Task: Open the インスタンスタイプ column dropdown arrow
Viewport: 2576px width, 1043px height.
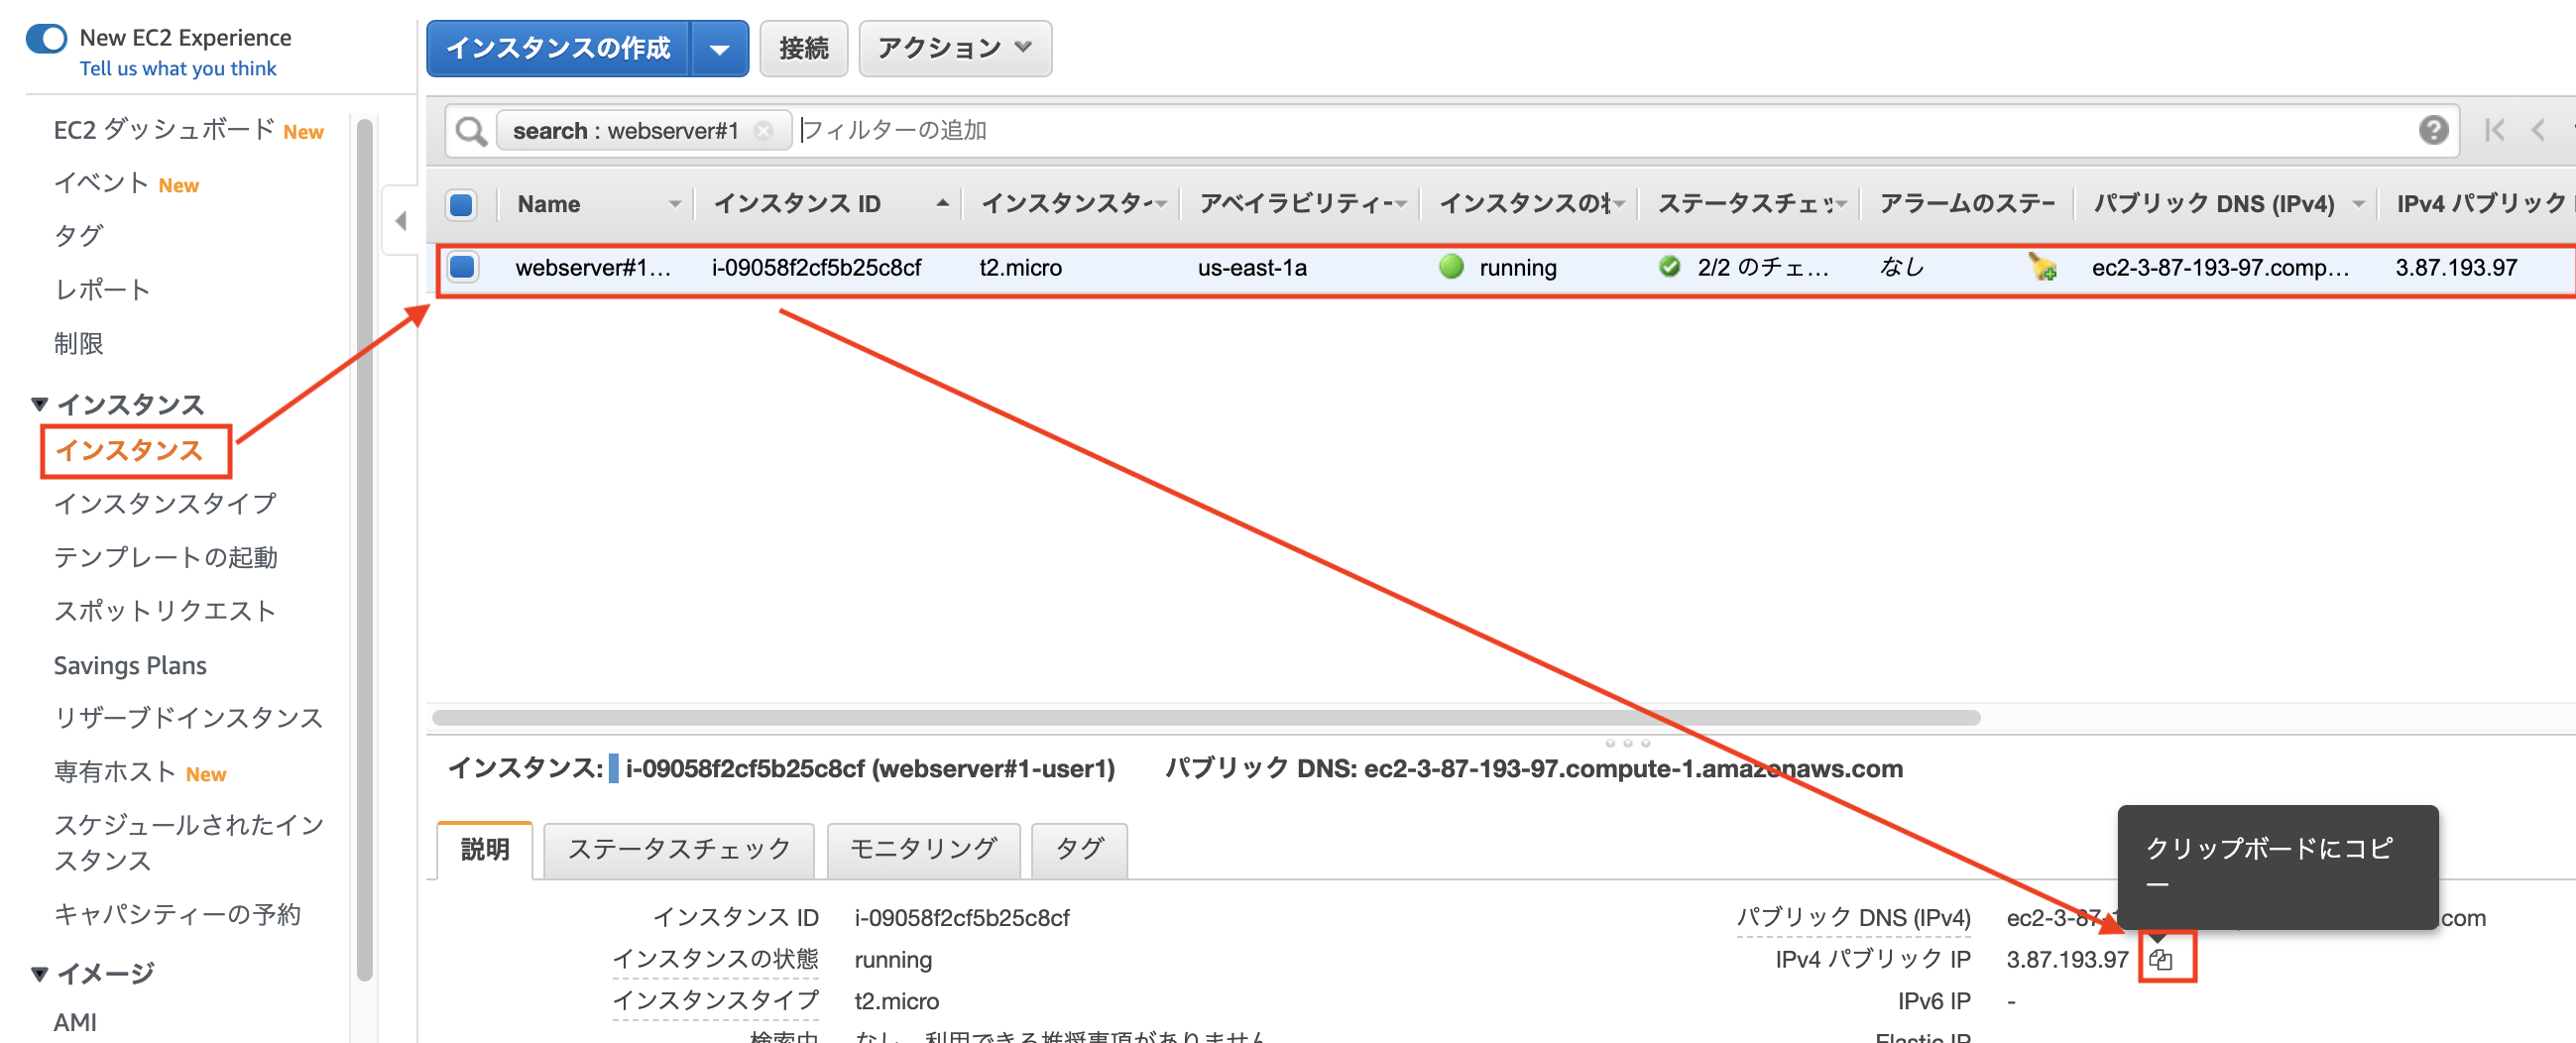Action: coord(1162,204)
